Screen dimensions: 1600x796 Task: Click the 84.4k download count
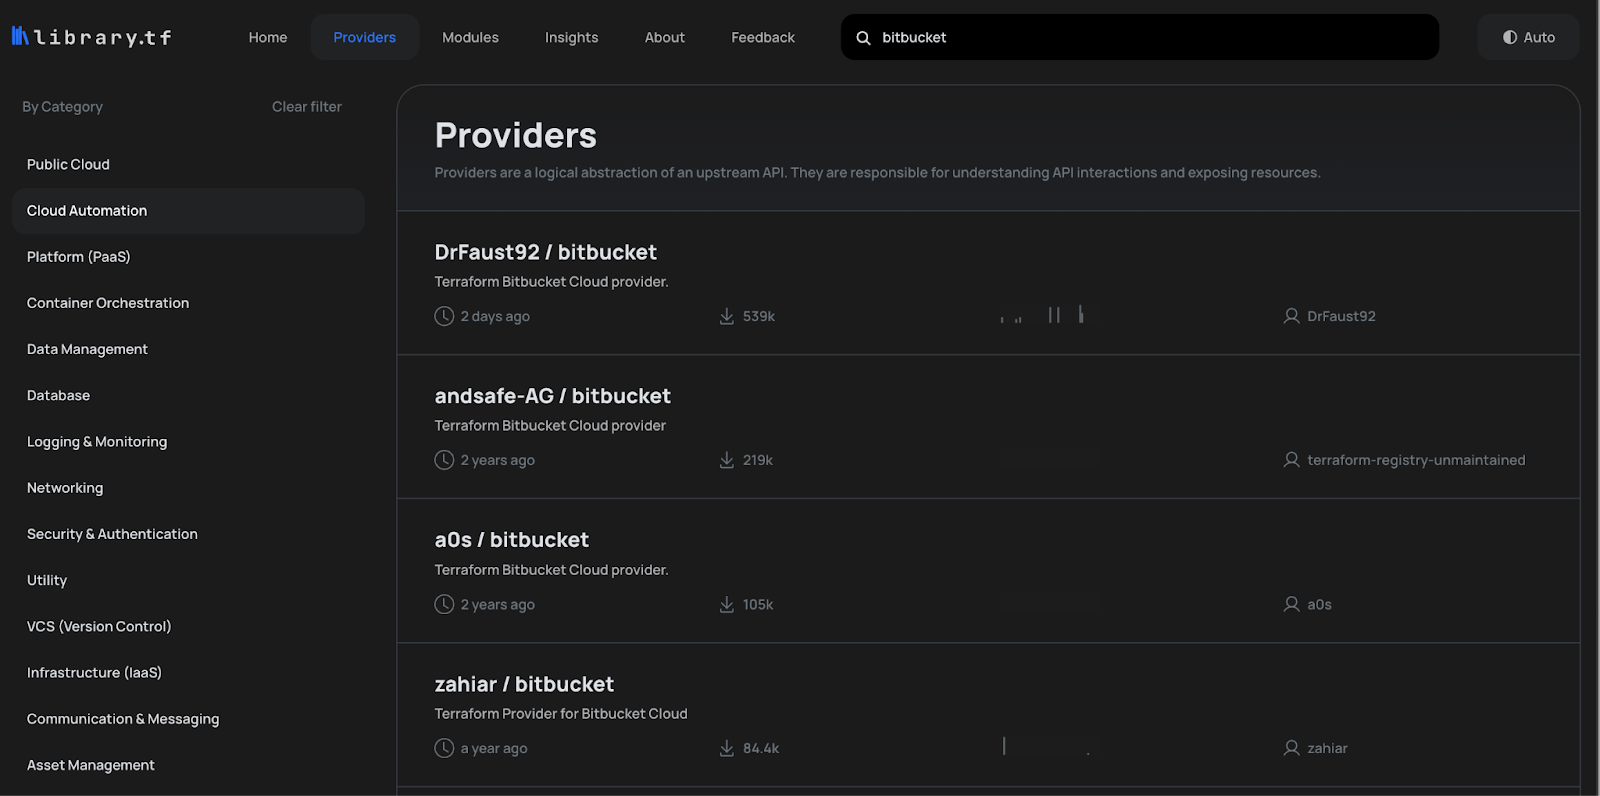pyautogui.click(x=761, y=748)
